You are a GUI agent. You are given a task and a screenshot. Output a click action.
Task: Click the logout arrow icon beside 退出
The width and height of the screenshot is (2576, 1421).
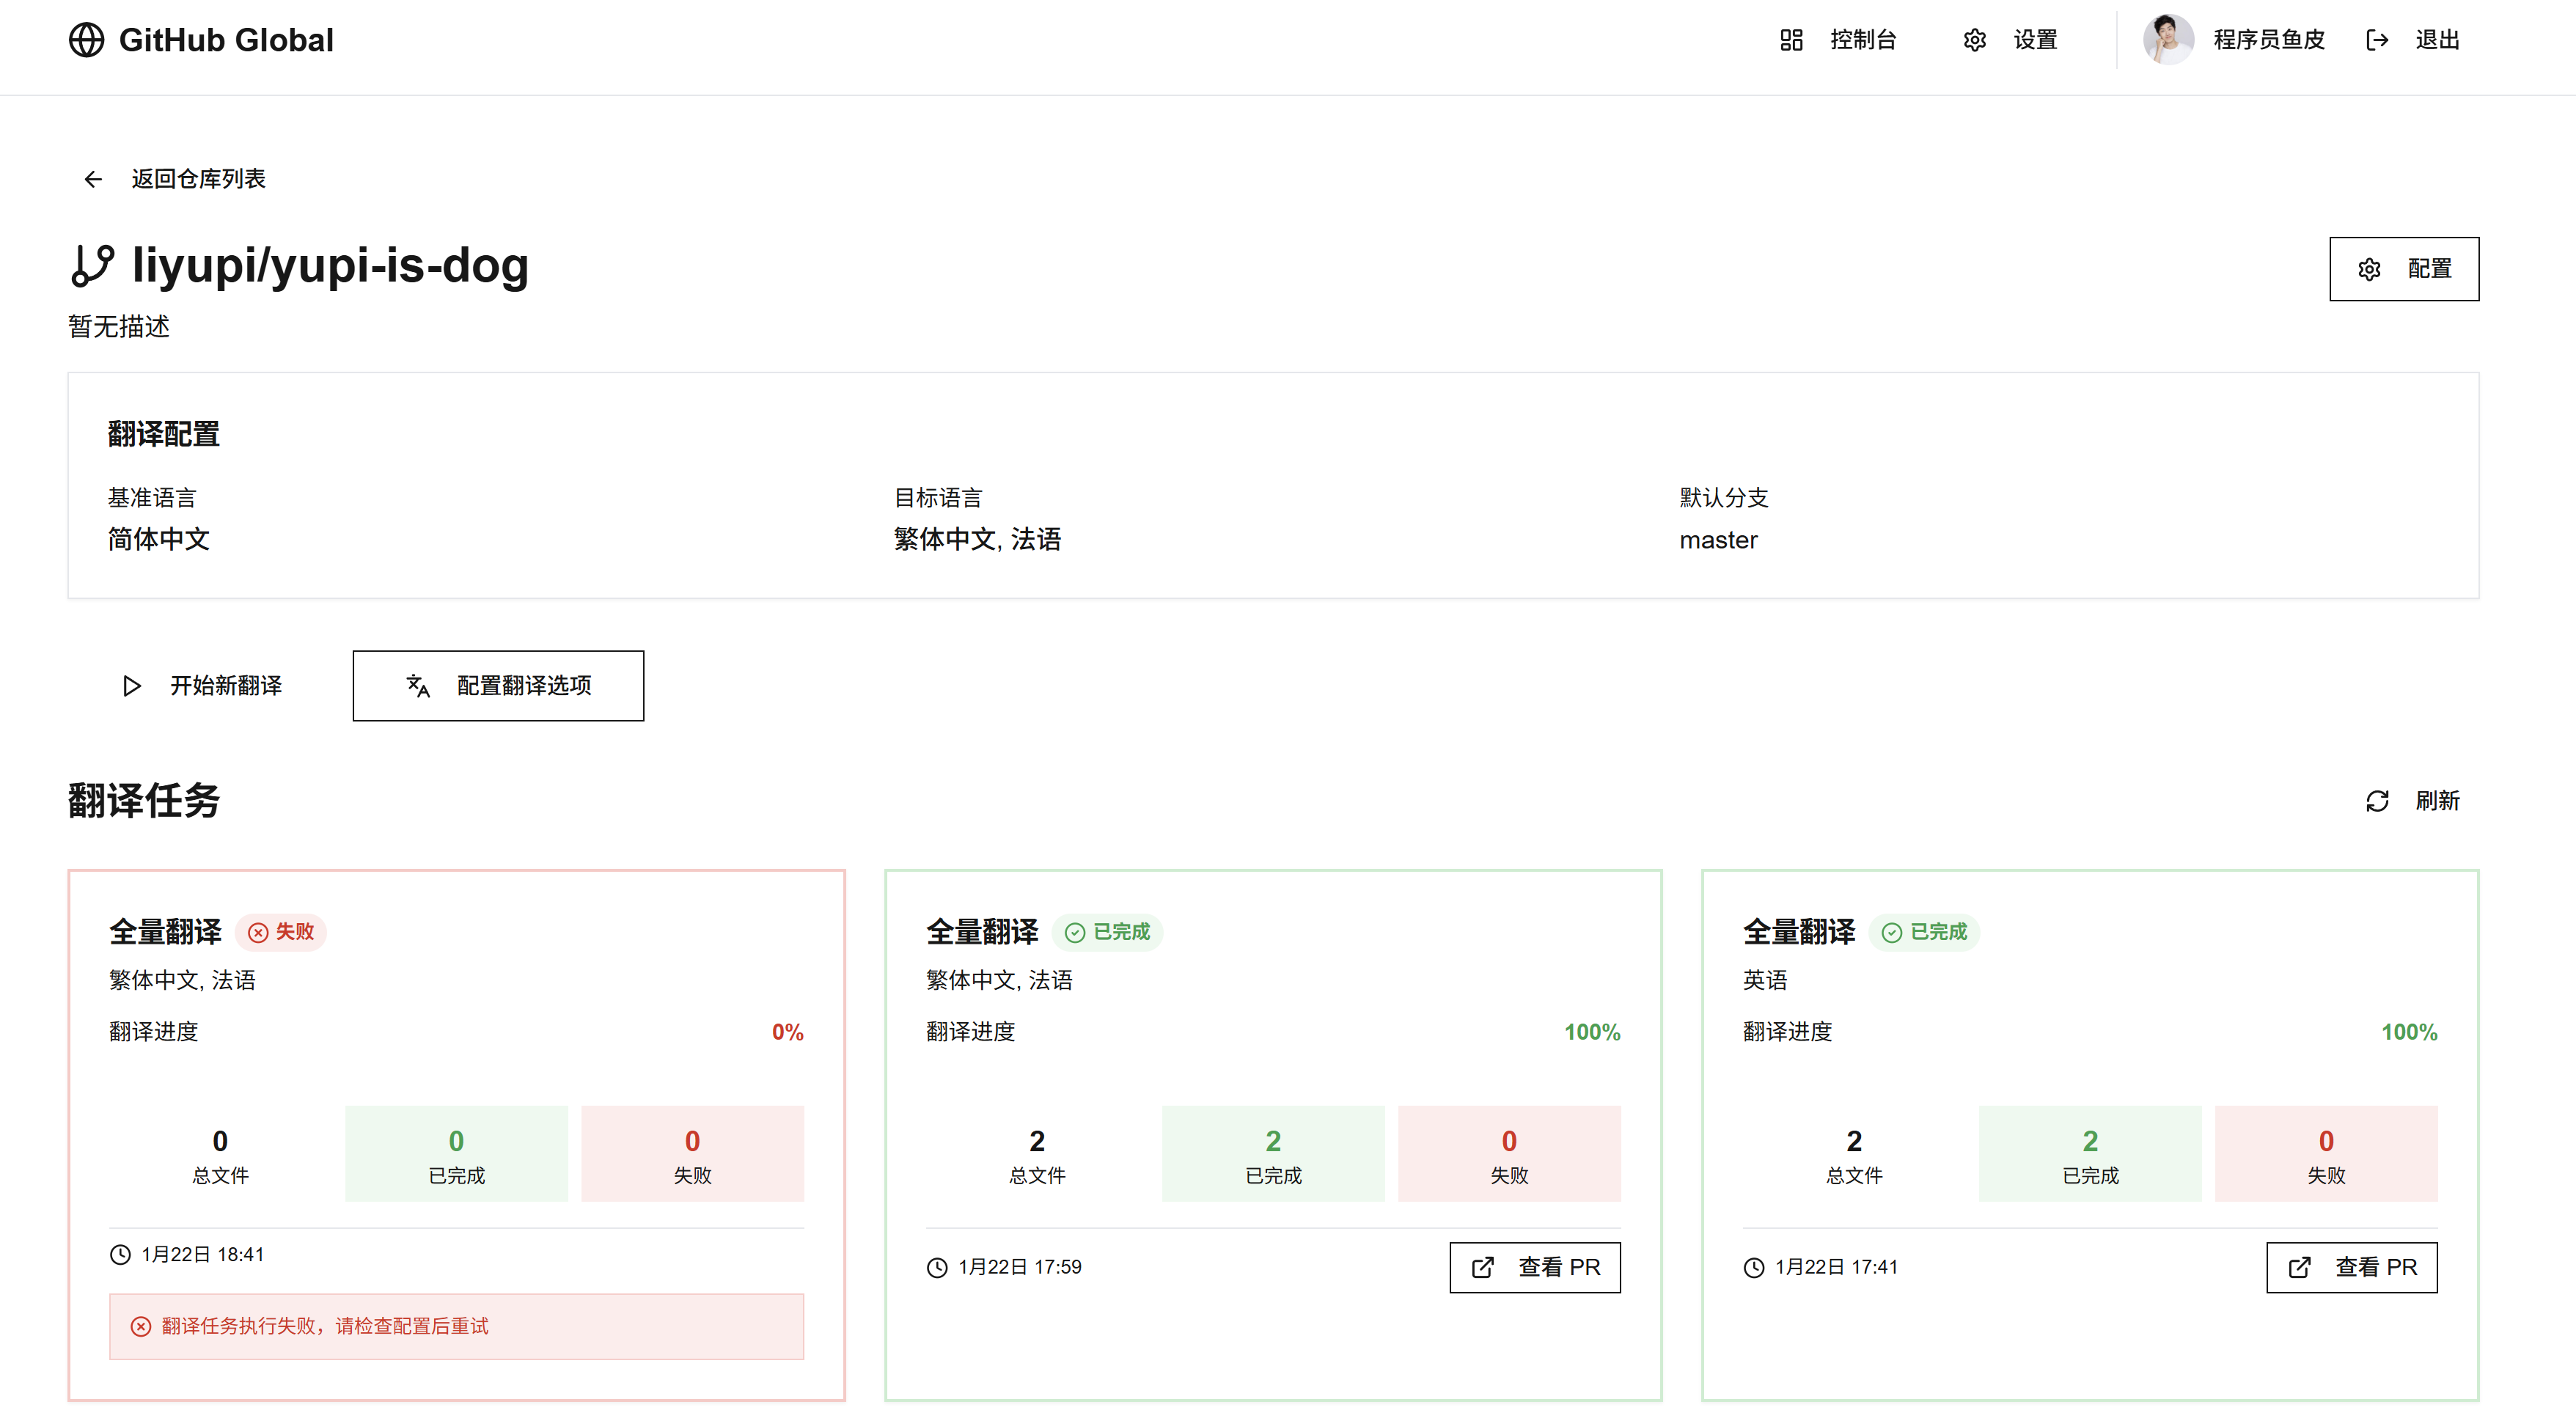[x=2377, y=40]
